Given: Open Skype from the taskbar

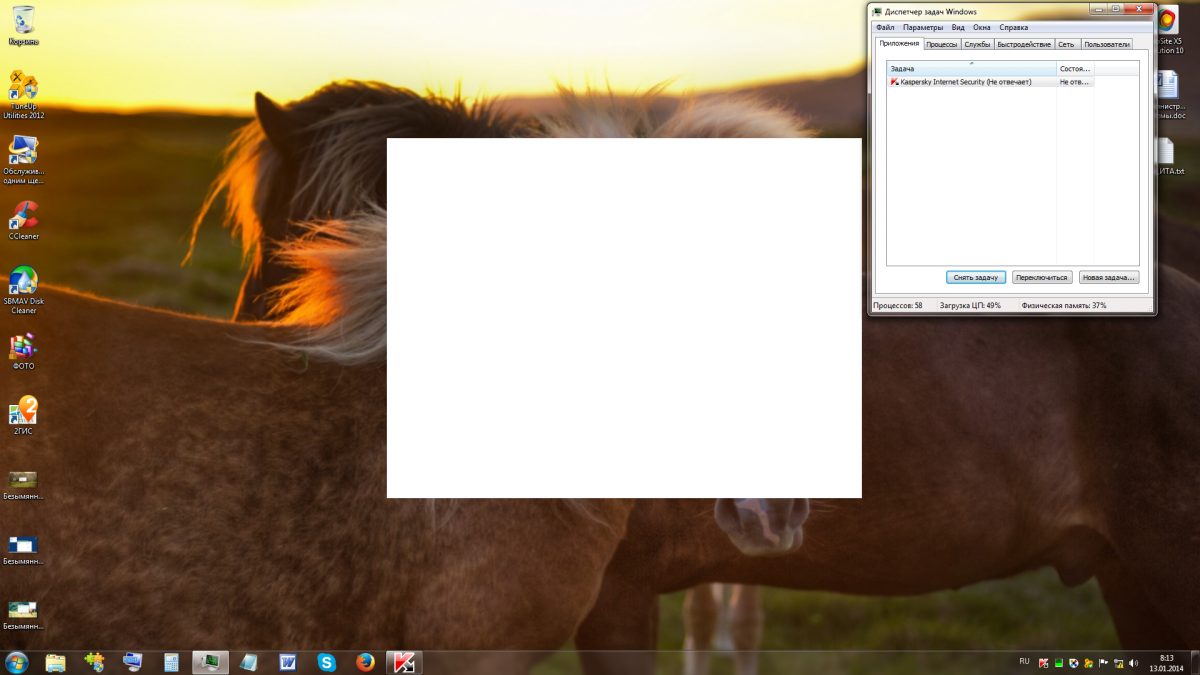Looking at the screenshot, I should click(x=327, y=662).
